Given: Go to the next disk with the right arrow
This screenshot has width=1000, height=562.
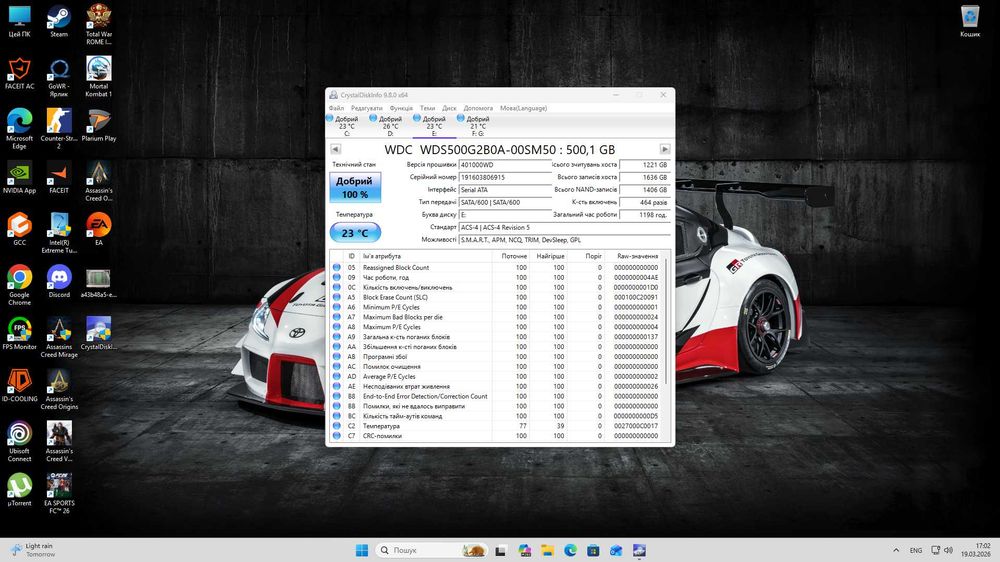Looking at the screenshot, I should pyautogui.click(x=665, y=149).
